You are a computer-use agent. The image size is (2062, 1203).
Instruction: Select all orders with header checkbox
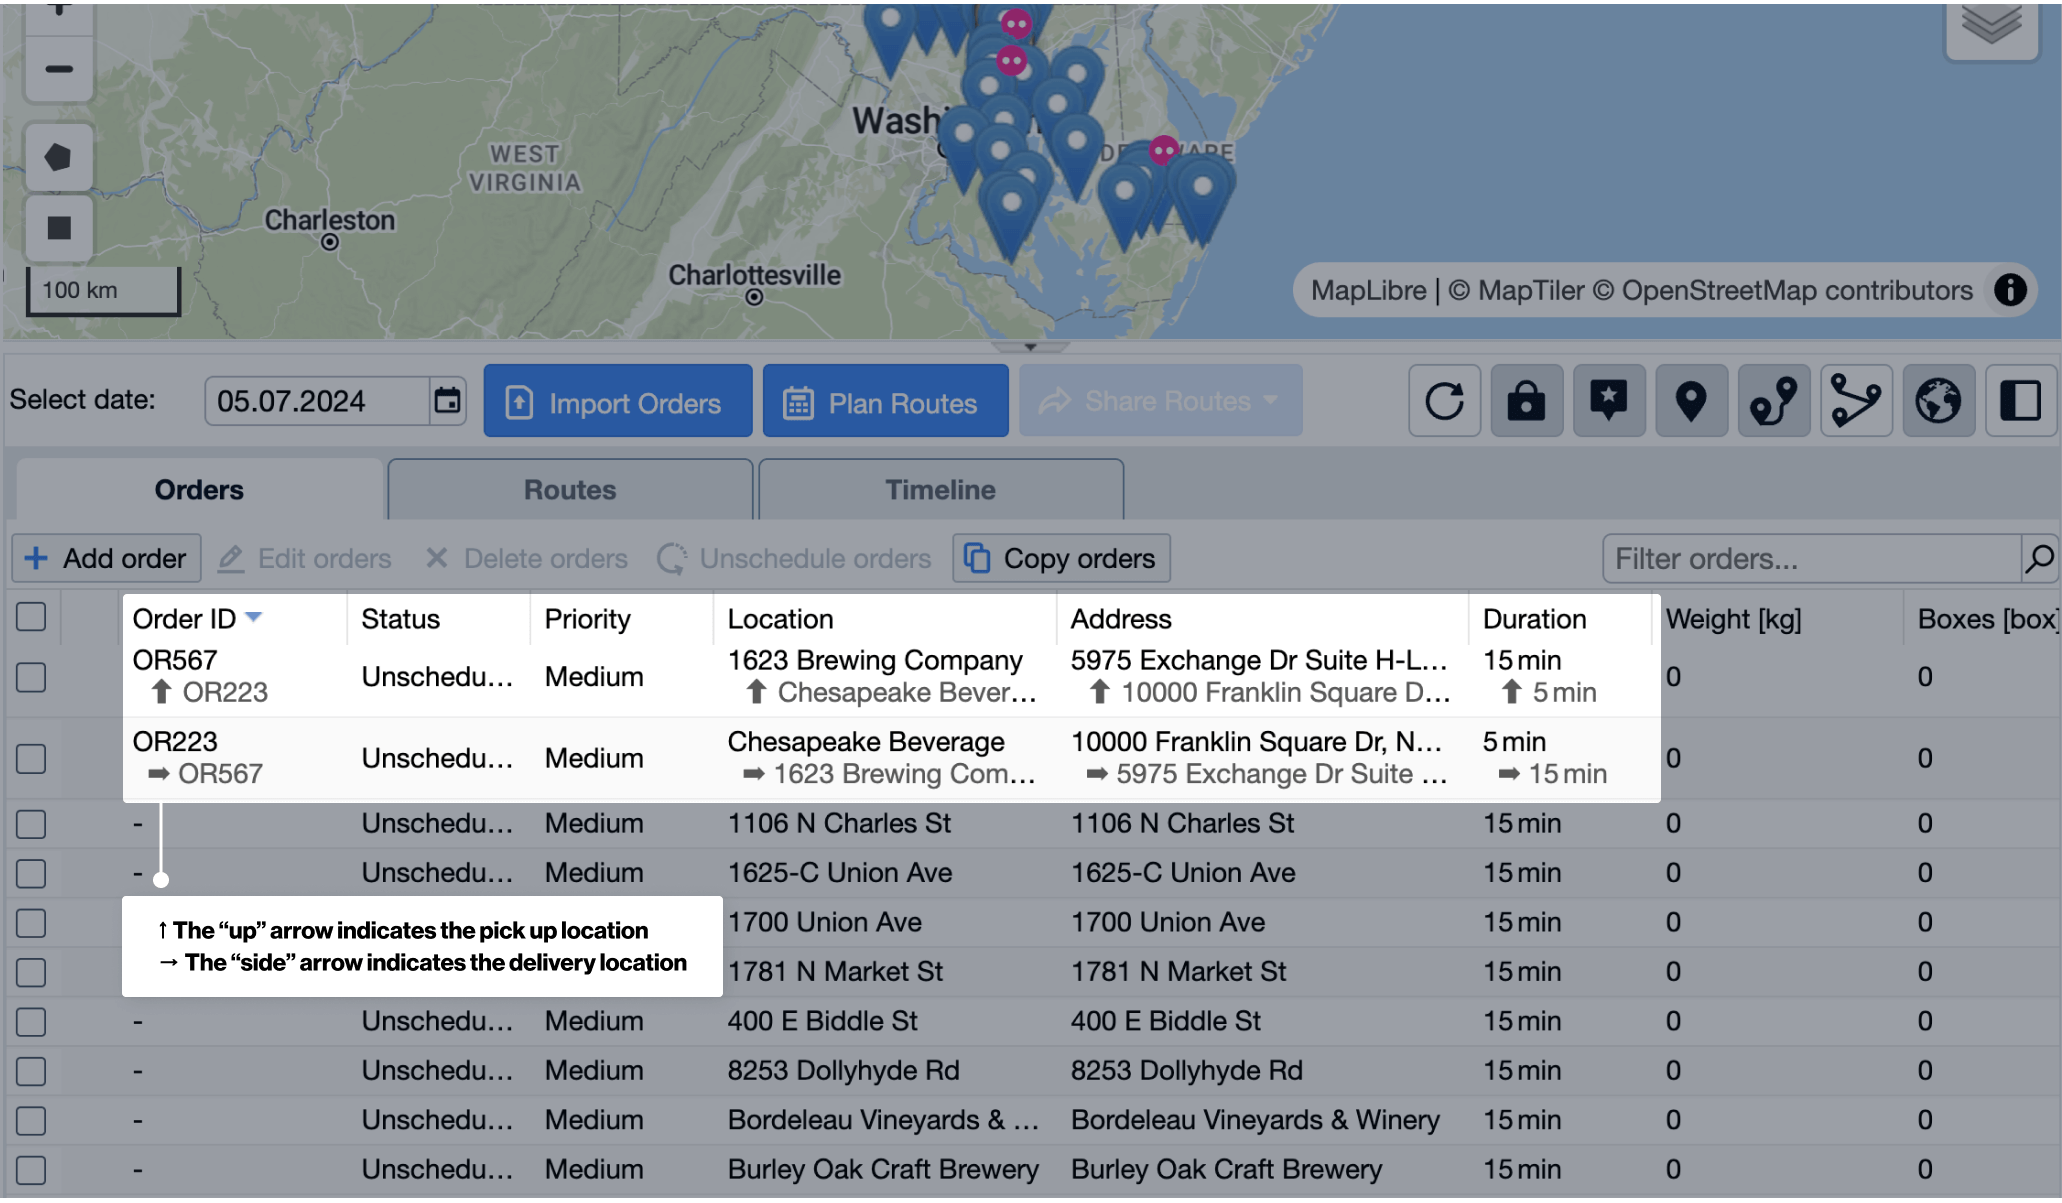(x=31, y=617)
